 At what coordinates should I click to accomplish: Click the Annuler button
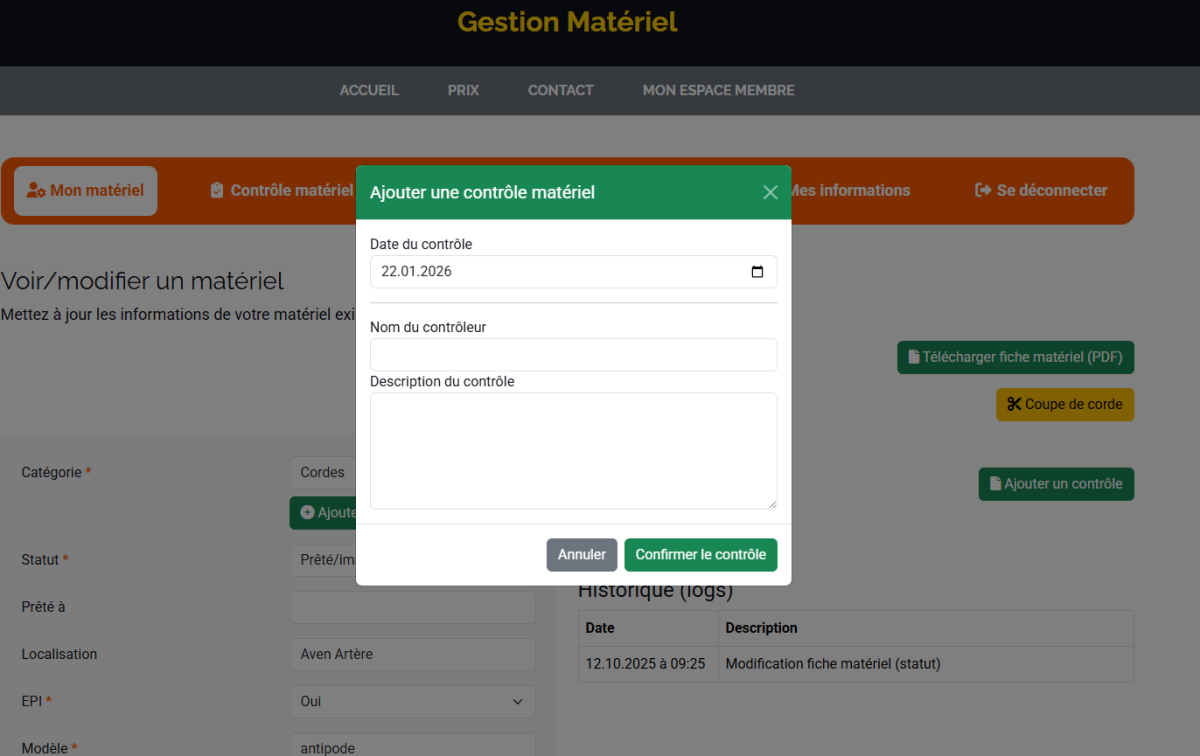pyautogui.click(x=581, y=555)
